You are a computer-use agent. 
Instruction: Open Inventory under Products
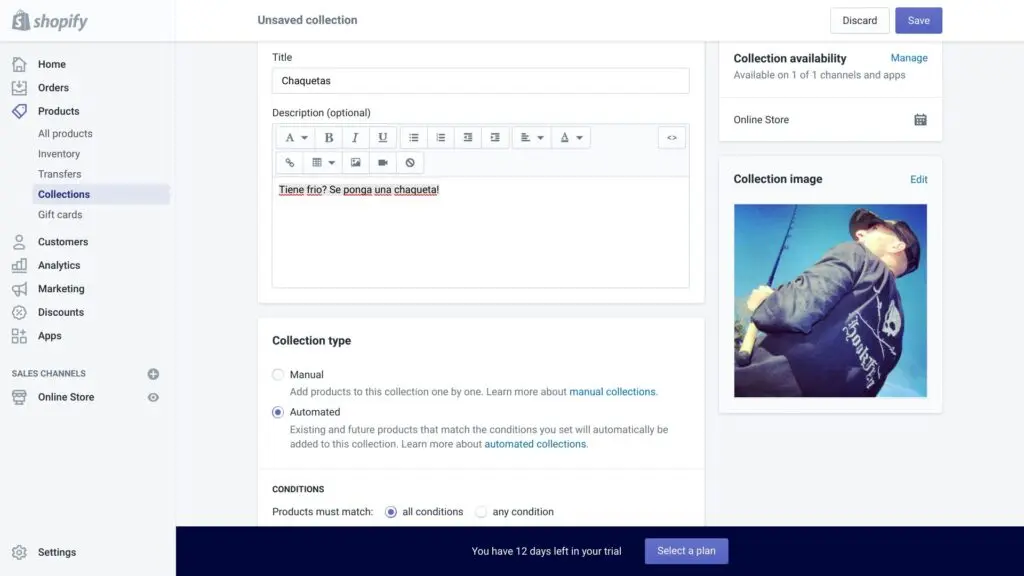(x=59, y=154)
